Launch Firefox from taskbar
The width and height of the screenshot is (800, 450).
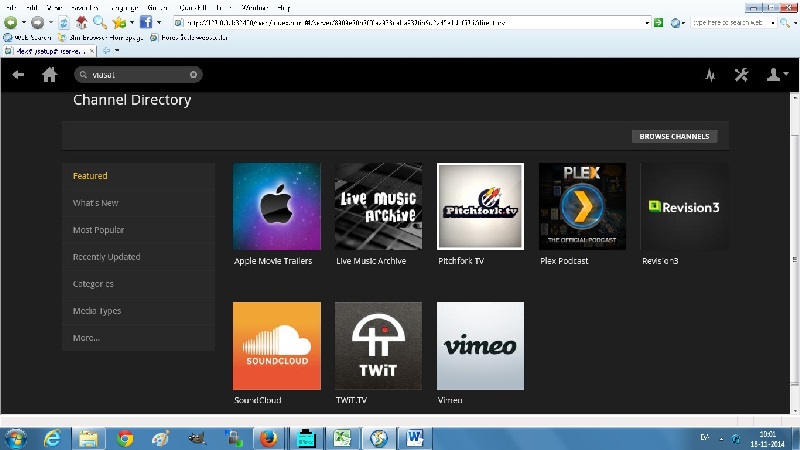268,438
